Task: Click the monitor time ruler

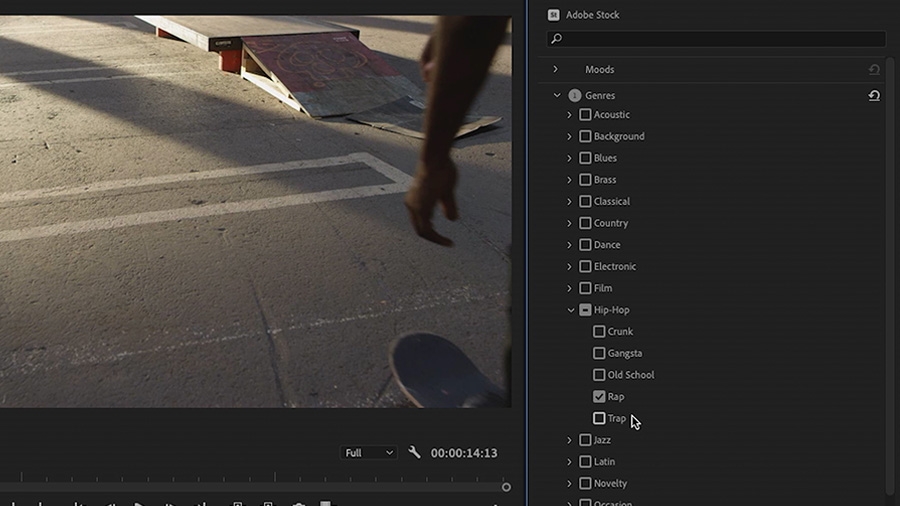Action: click(255, 477)
